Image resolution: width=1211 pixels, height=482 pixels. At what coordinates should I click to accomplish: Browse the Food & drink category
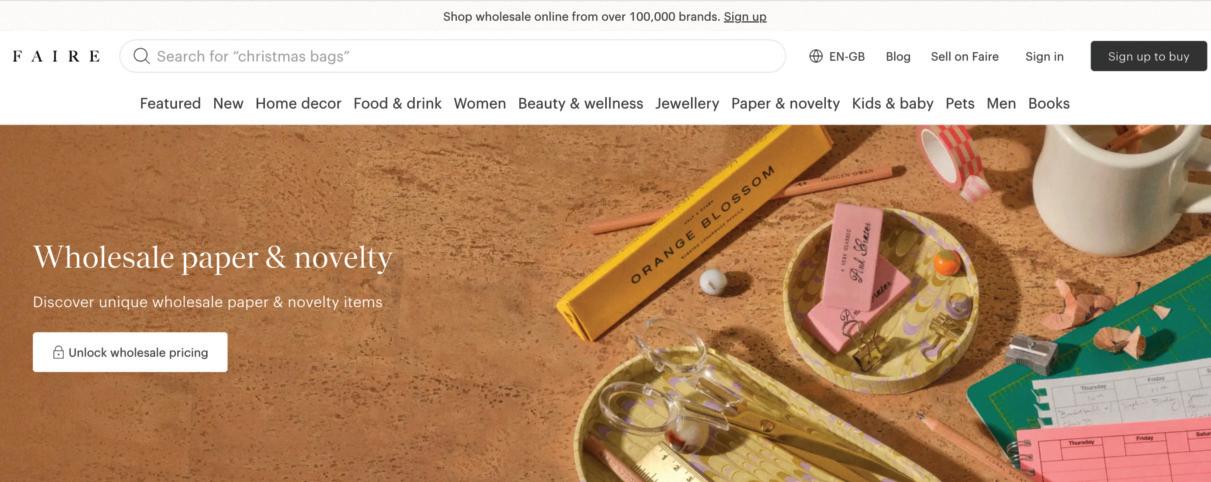click(x=397, y=103)
